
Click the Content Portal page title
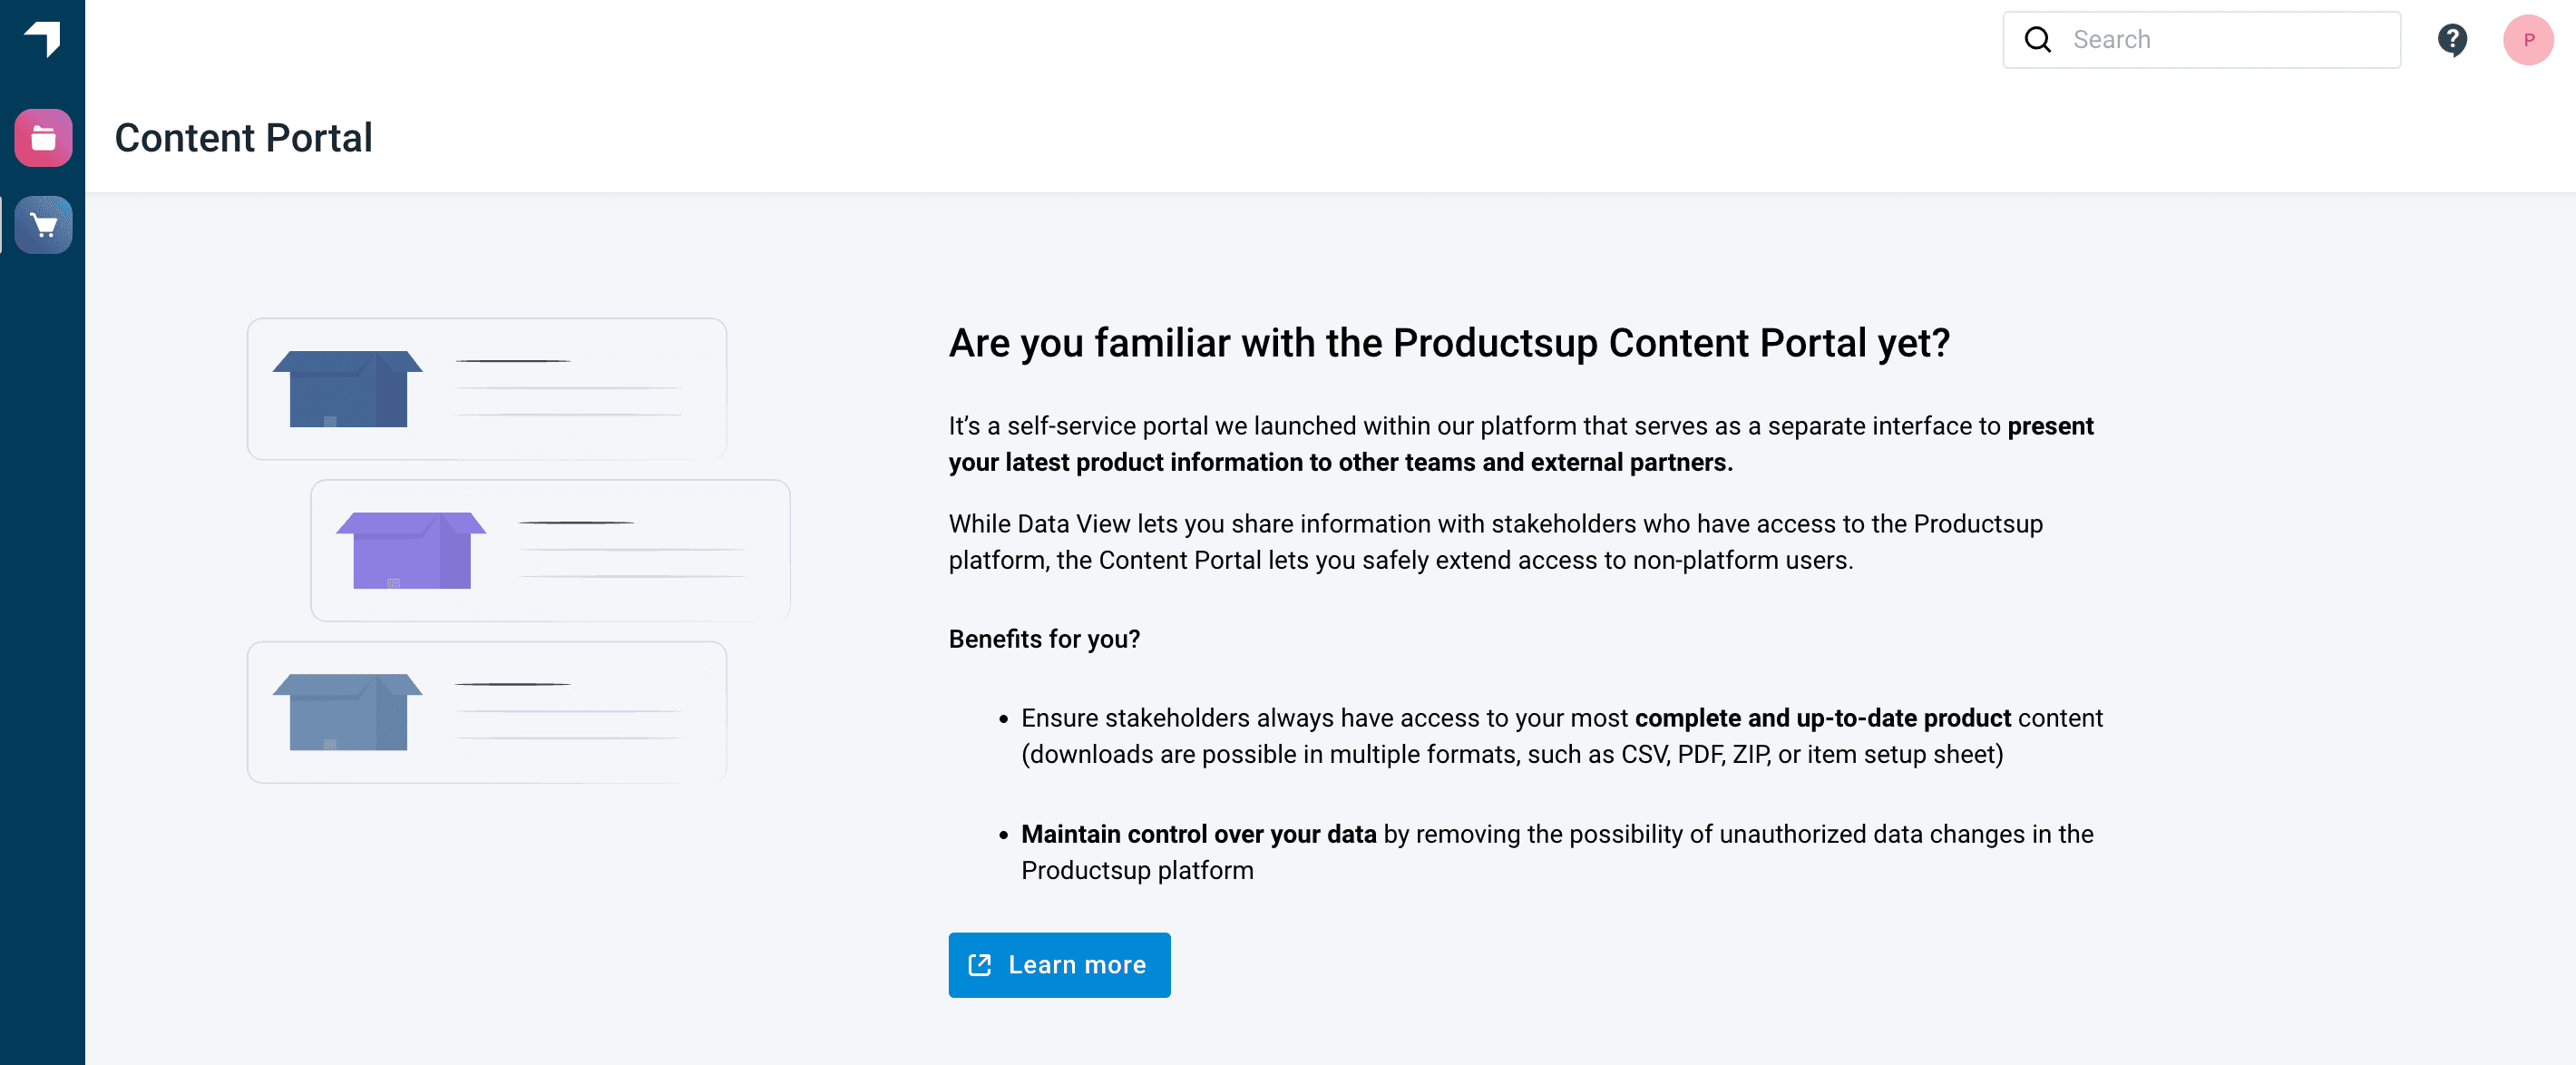tap(243, 138)
